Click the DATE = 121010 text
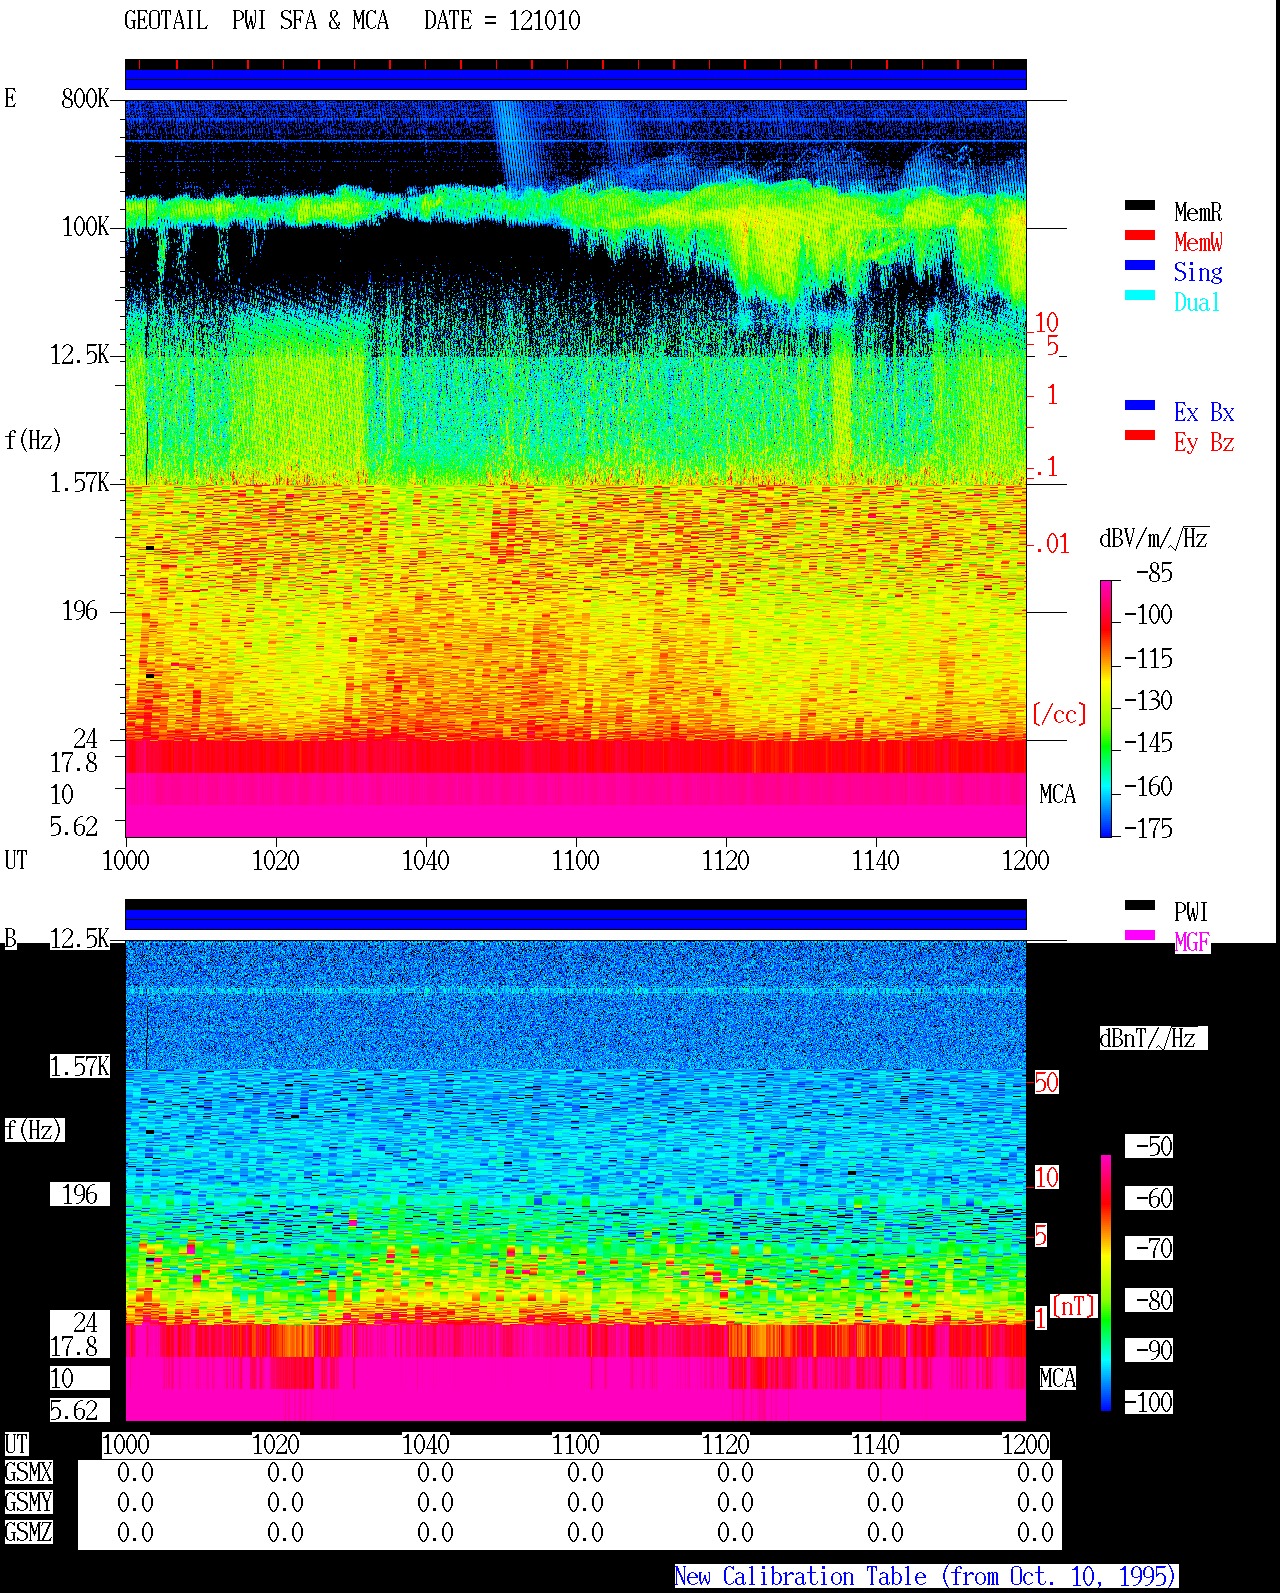This screenshot has height=1593, width=1280. point(502,21)
